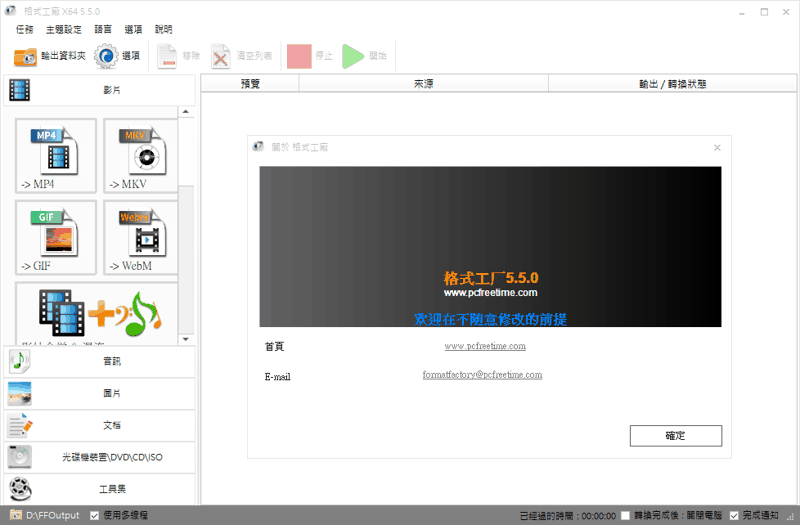Click the D:\FFOutput path text
800x525 pixels.
(x=53, y=516)
